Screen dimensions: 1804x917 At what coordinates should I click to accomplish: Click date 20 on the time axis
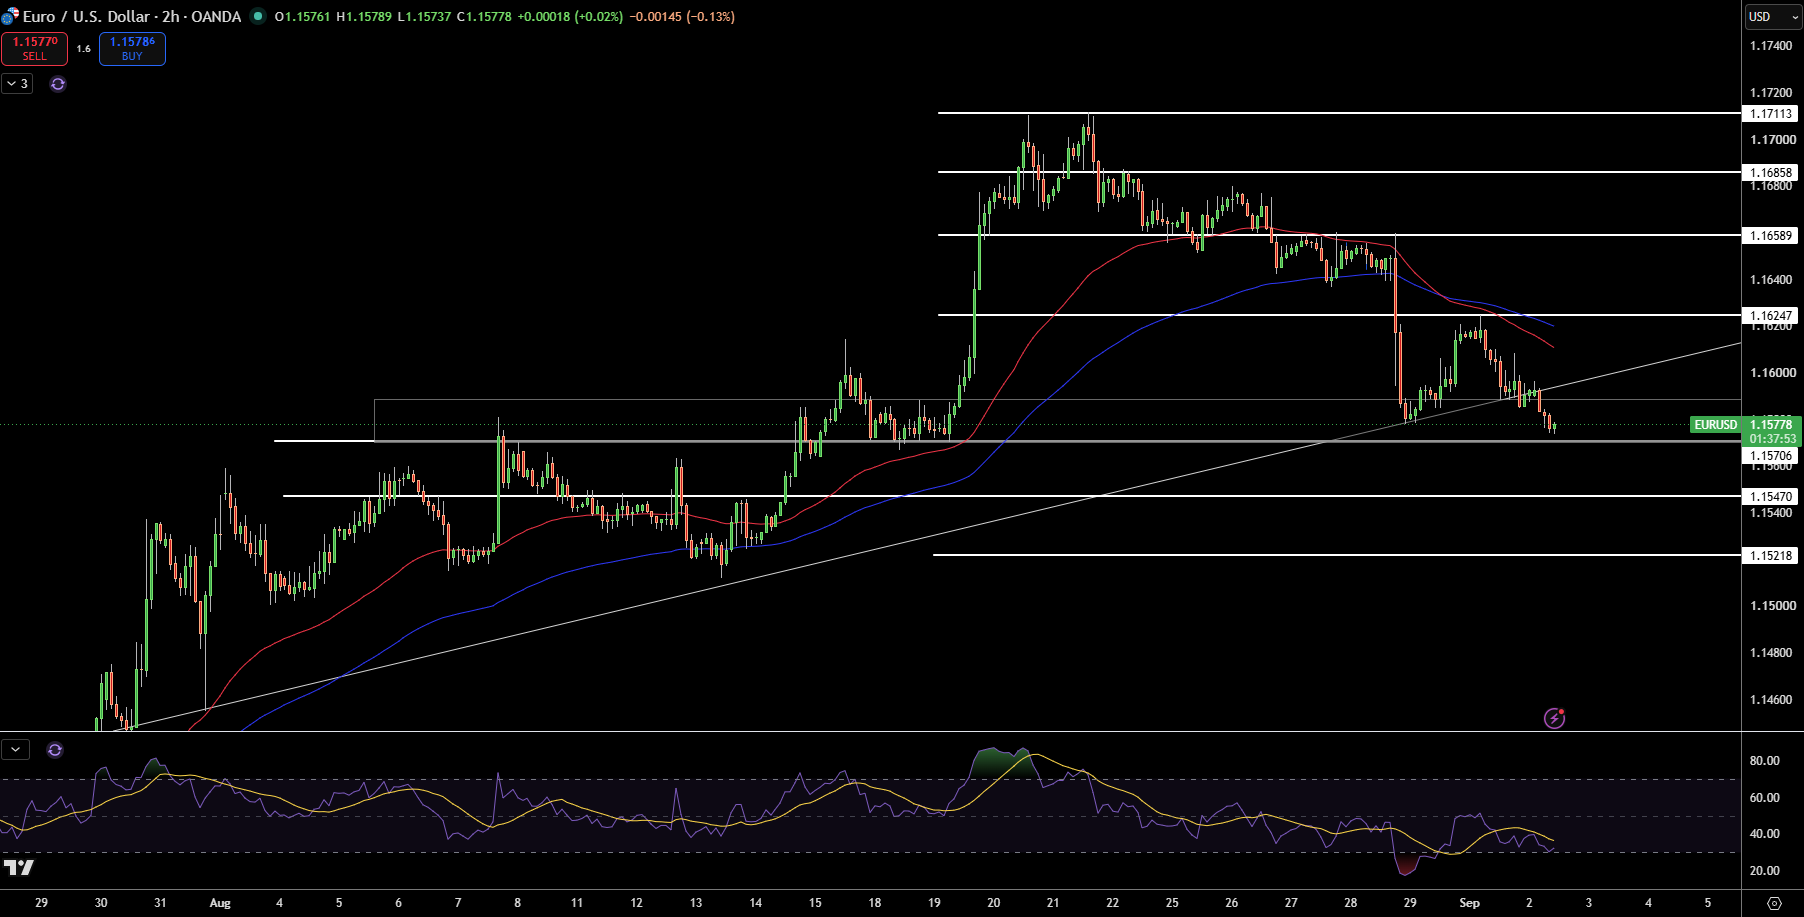[x=993, y=903]
